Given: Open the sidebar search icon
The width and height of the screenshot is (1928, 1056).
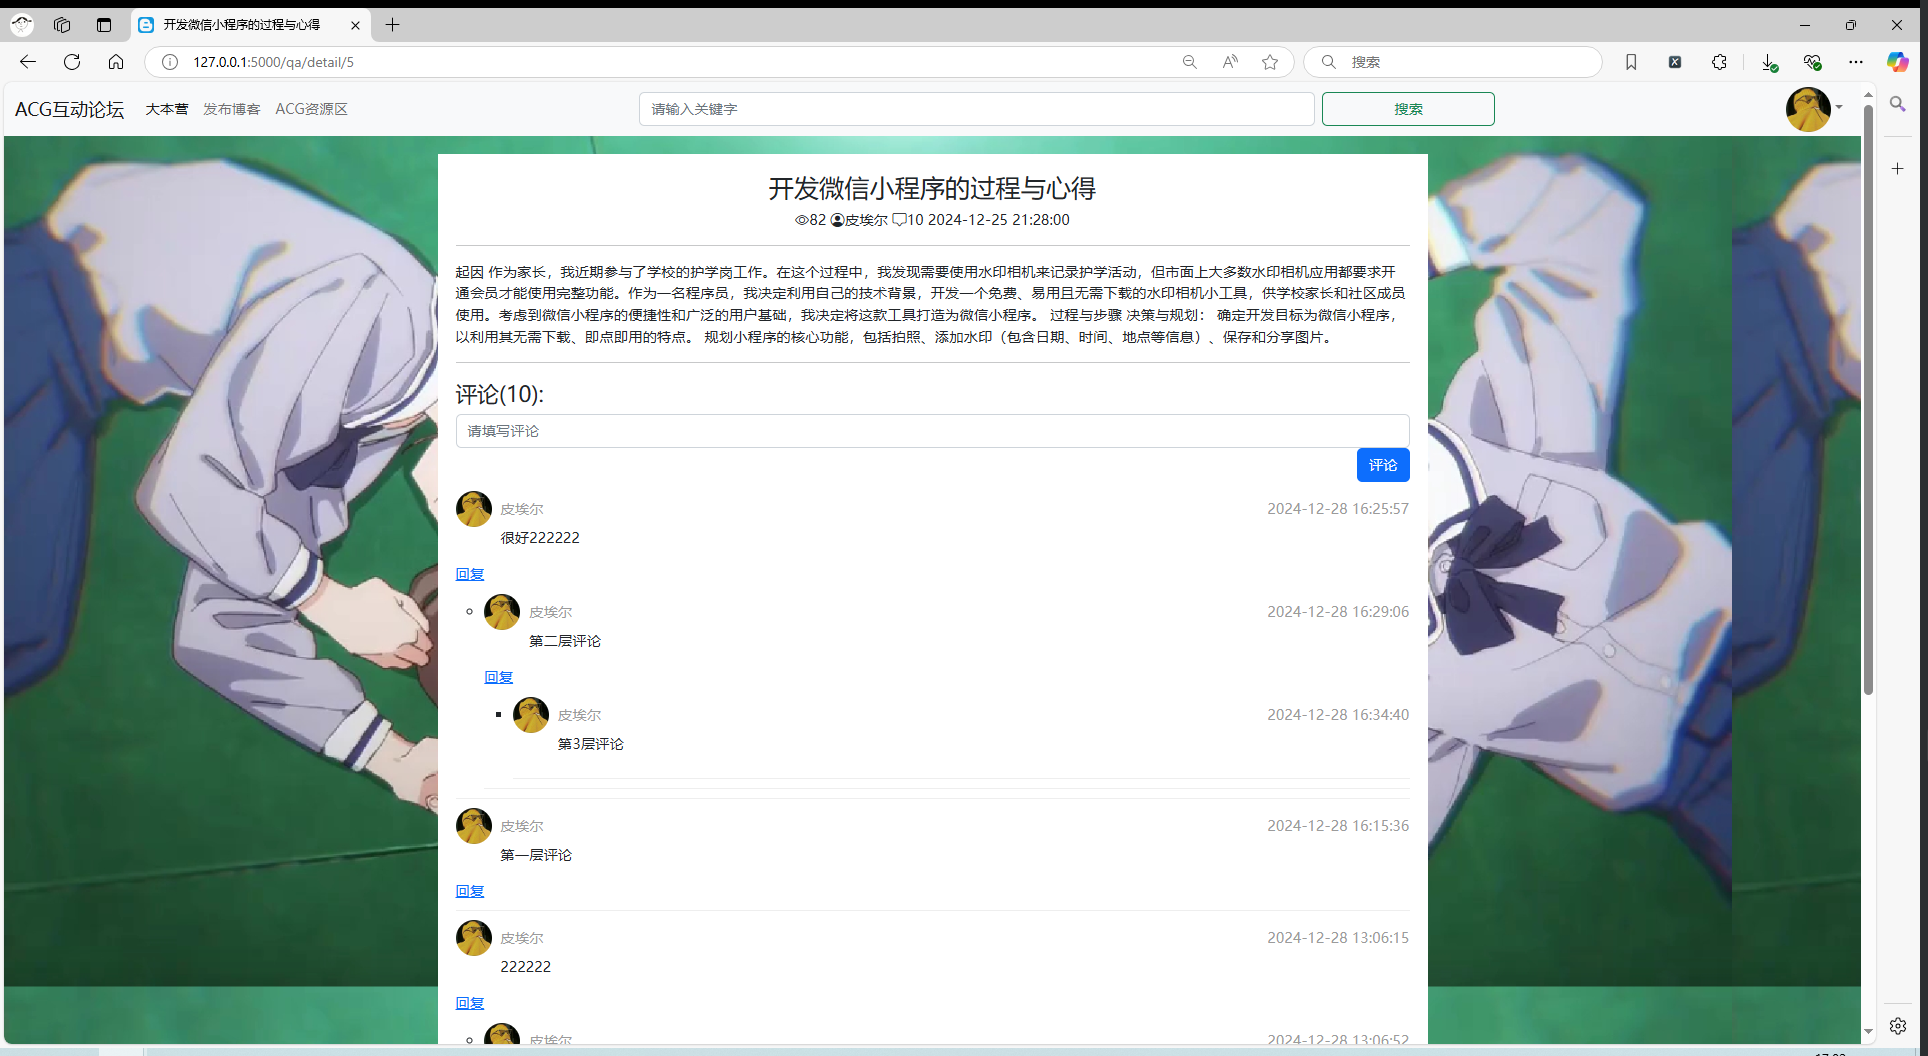Looking at the screenshot, I should [x=1898, y=104].
